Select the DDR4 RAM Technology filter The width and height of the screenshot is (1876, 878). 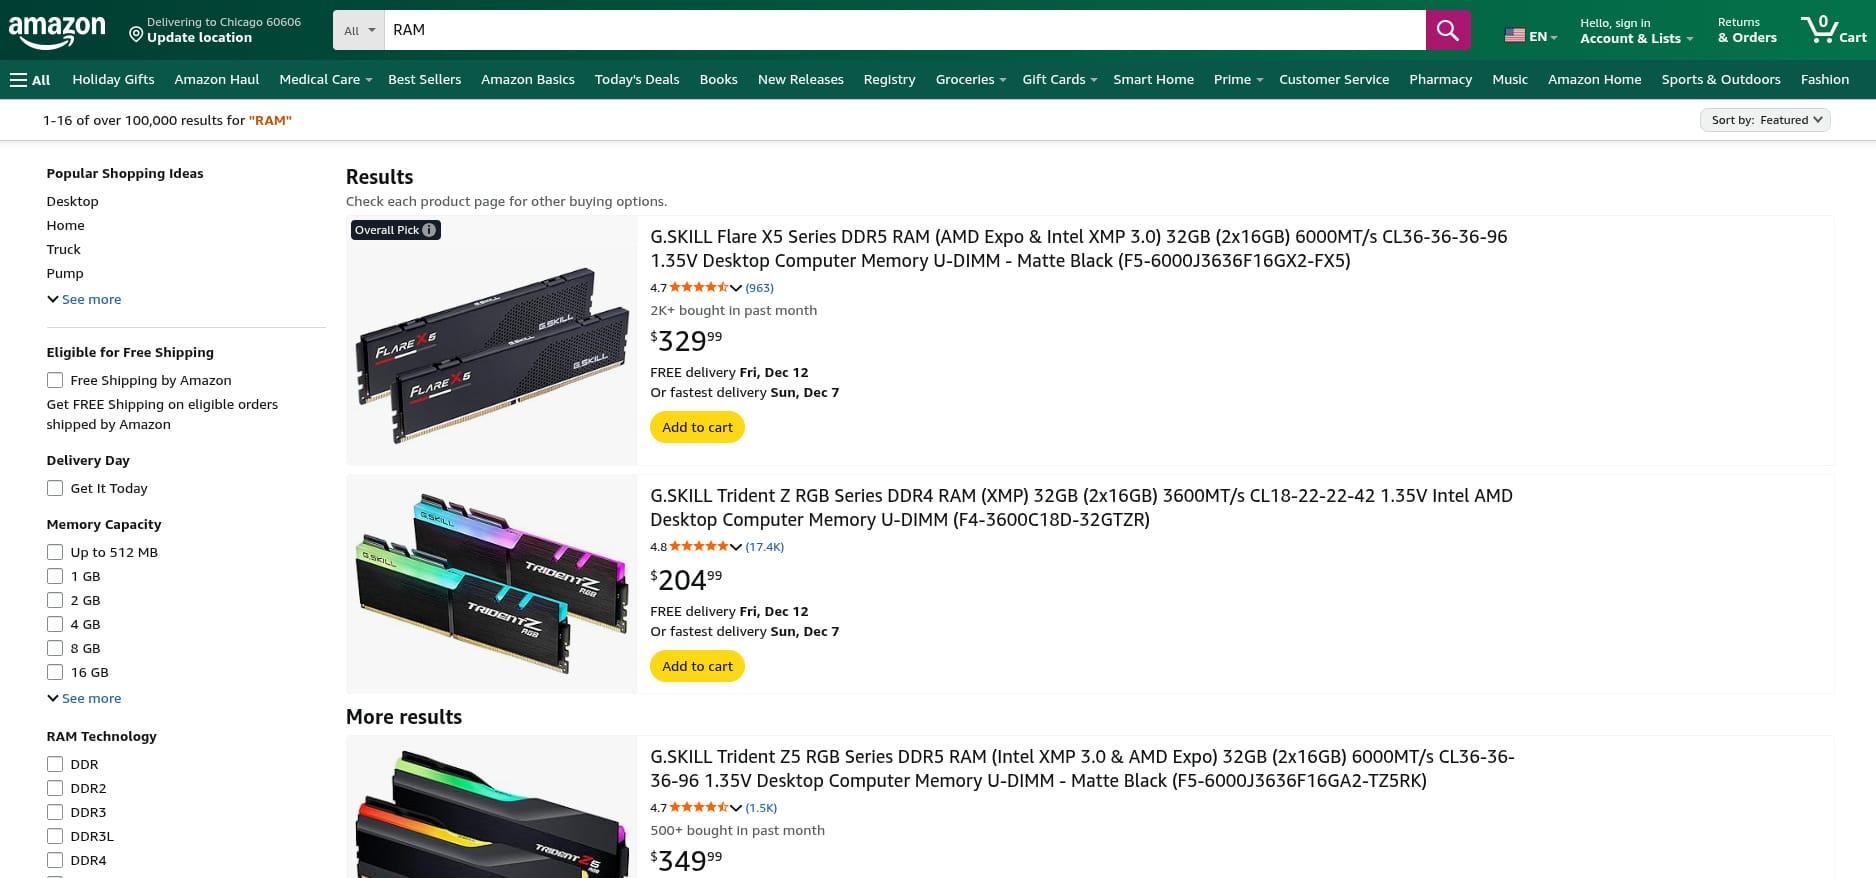[55, 860]
